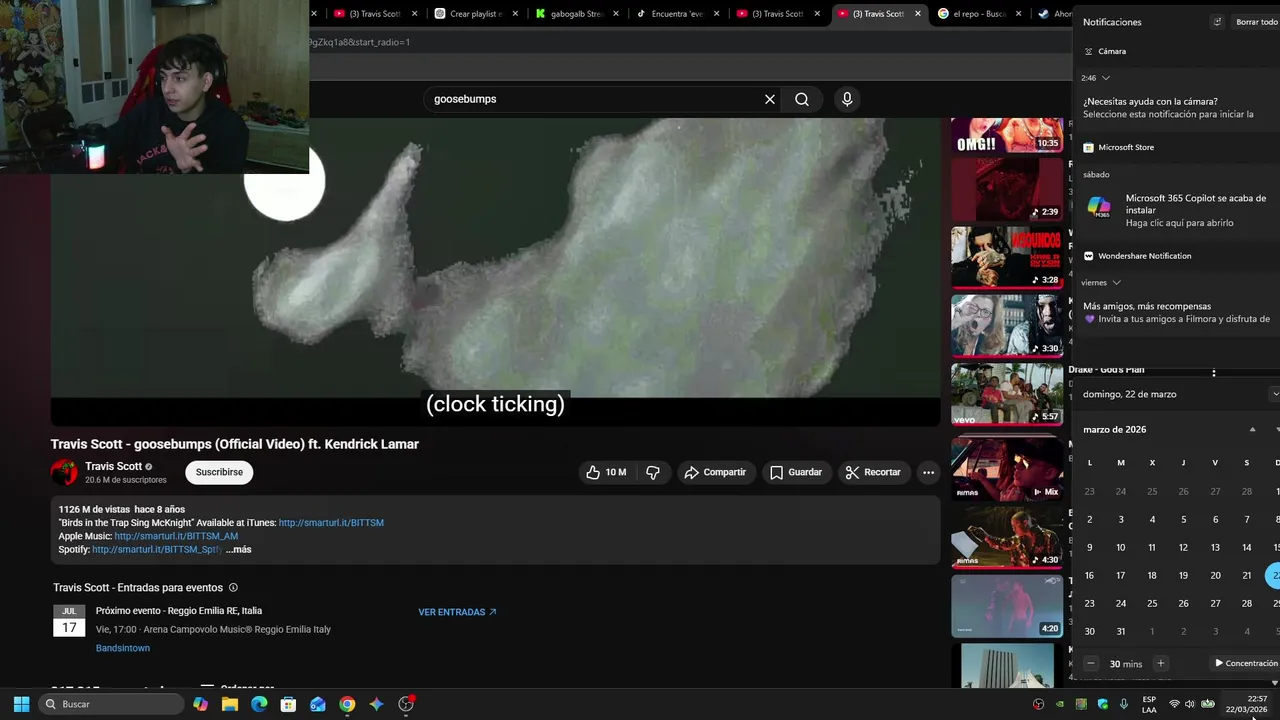Select March 31 in calendar
Screen dimensions: 1280x720
tap(1121, 632)
